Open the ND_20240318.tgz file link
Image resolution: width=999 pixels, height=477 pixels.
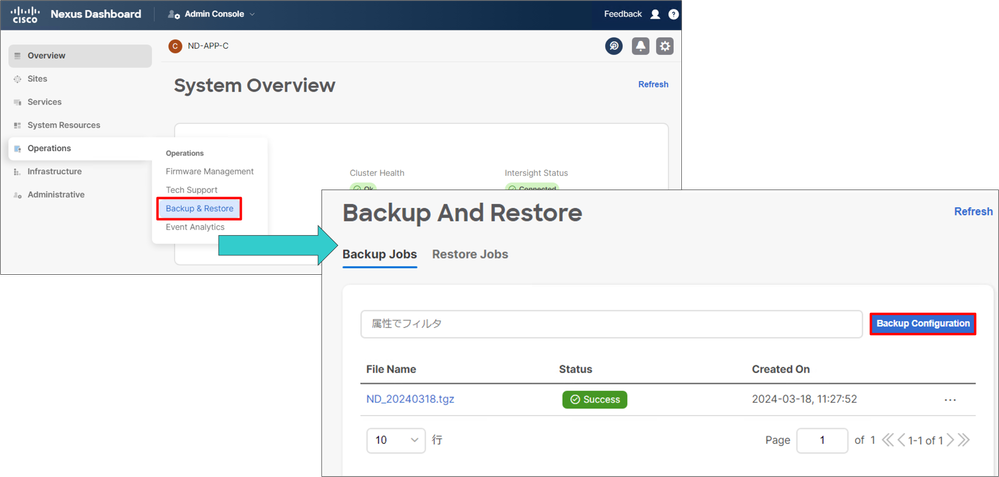410,399
